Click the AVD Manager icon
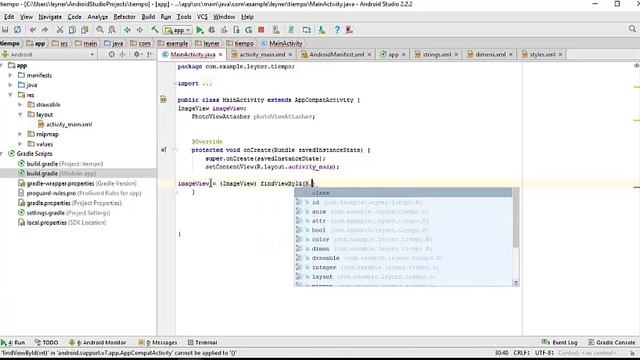Screen dimensions: 640x360 tap(307, 30)
